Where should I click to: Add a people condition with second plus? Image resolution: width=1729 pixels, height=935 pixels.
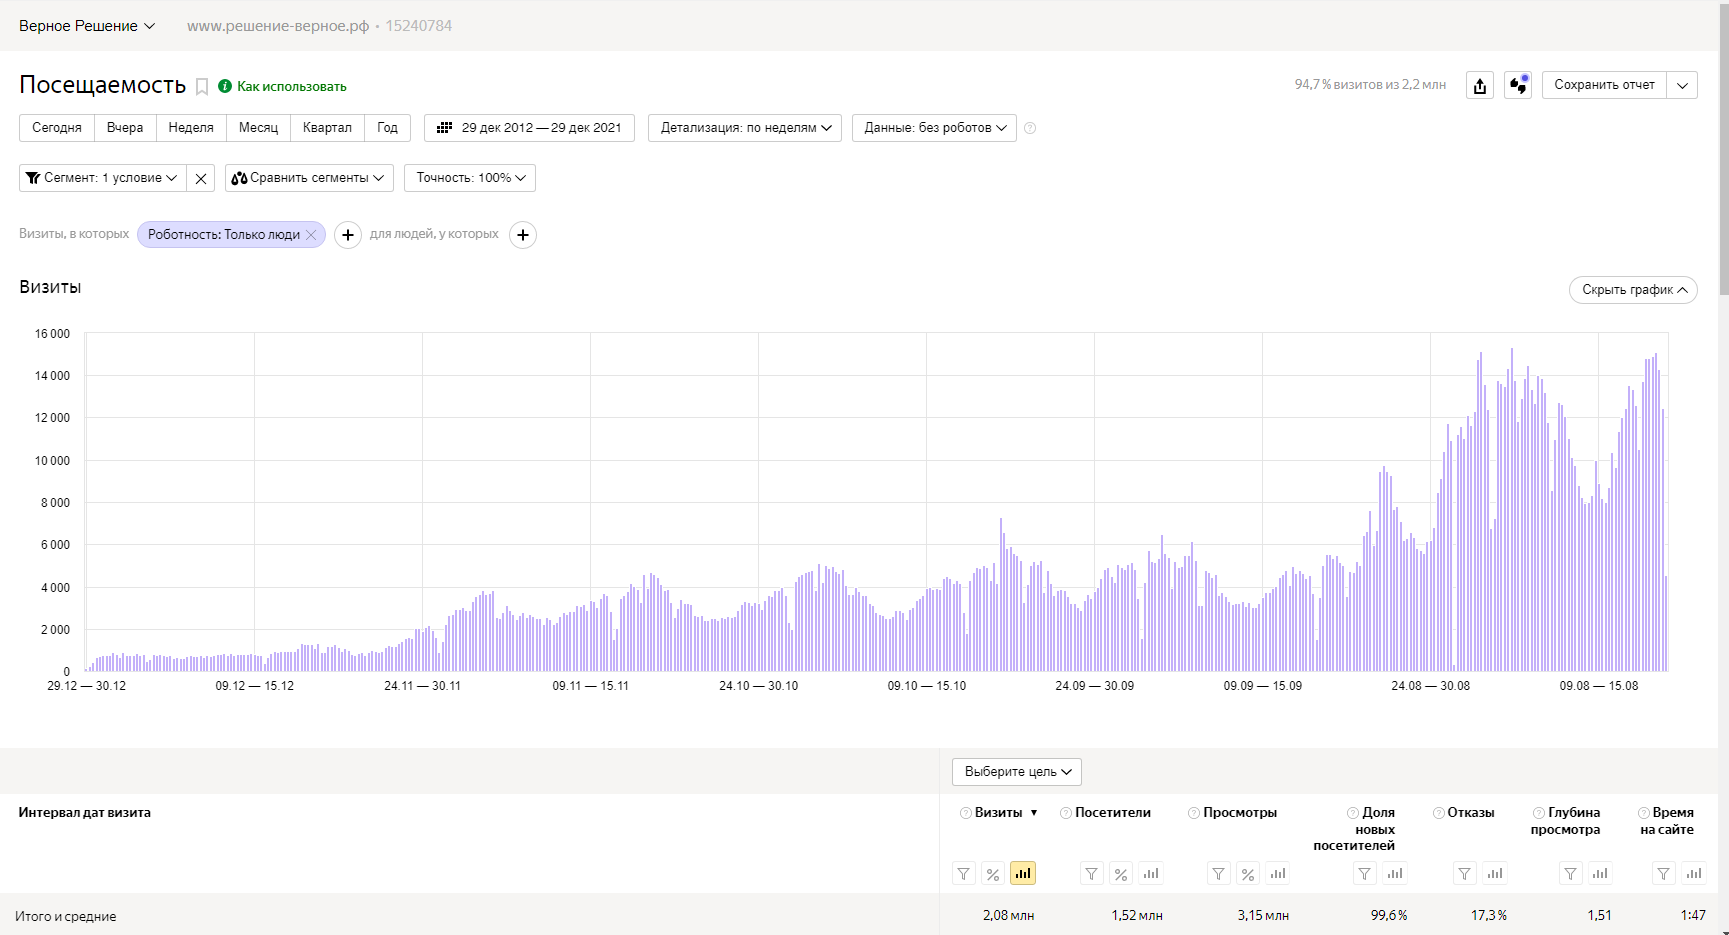coord(523,235)
